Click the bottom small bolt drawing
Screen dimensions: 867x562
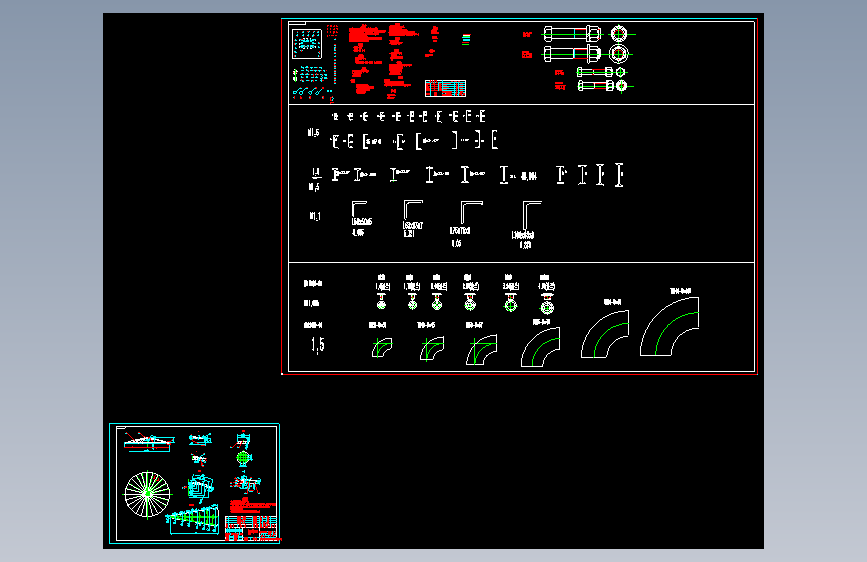pos(595,86)
